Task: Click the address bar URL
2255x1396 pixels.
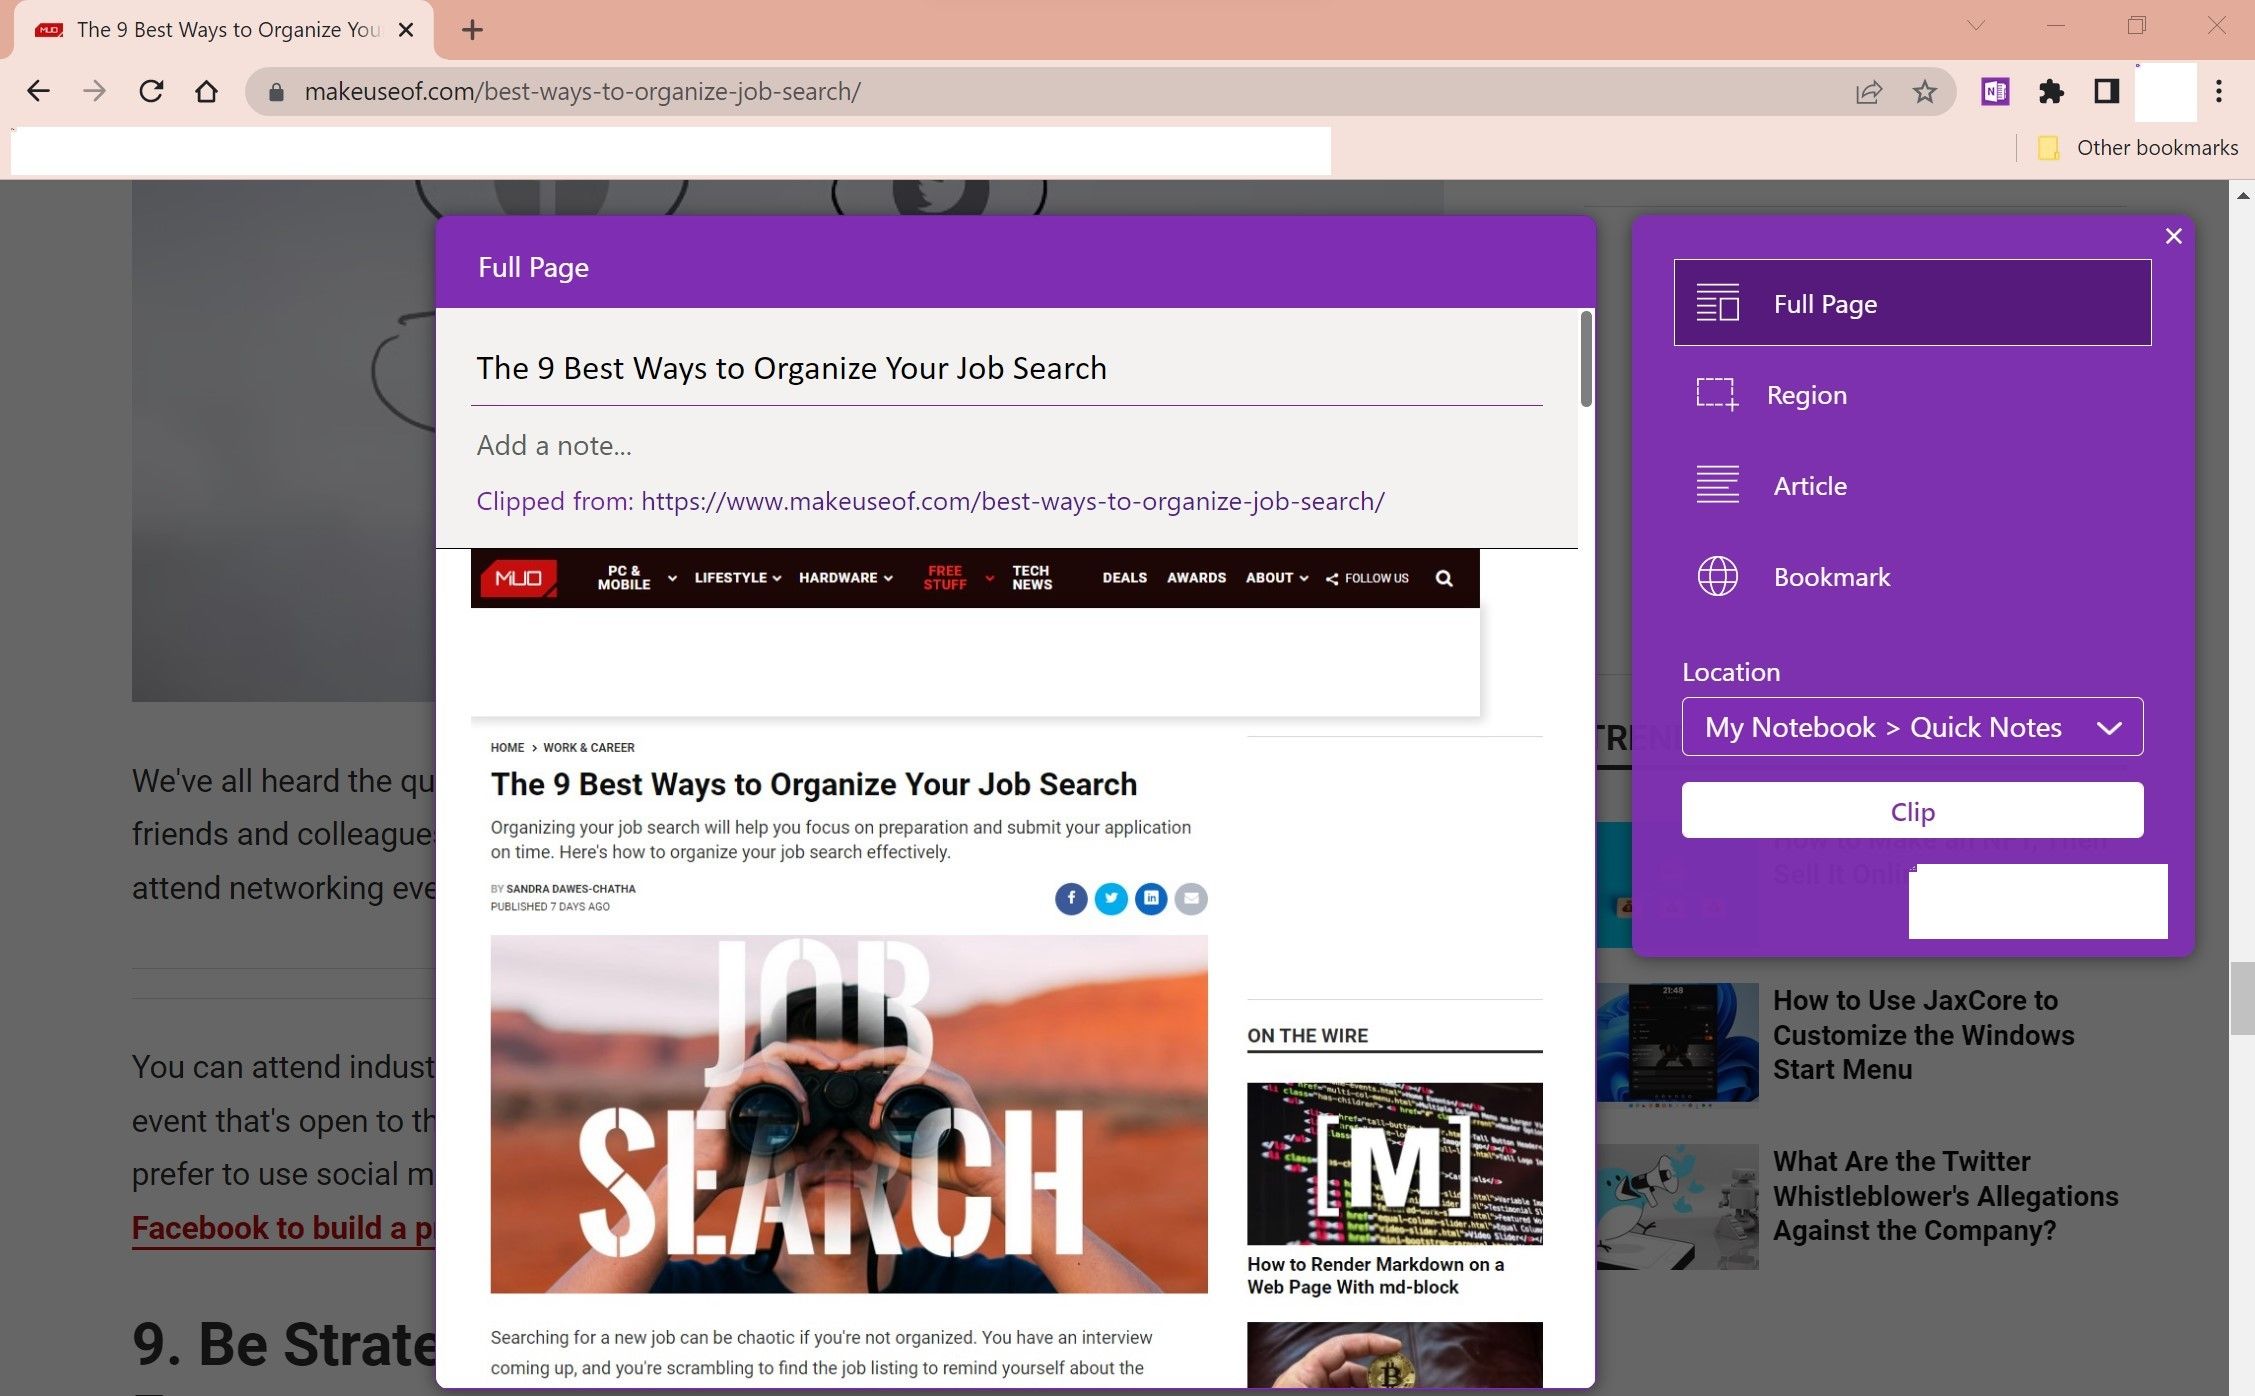Action: [x=582, y=92]
